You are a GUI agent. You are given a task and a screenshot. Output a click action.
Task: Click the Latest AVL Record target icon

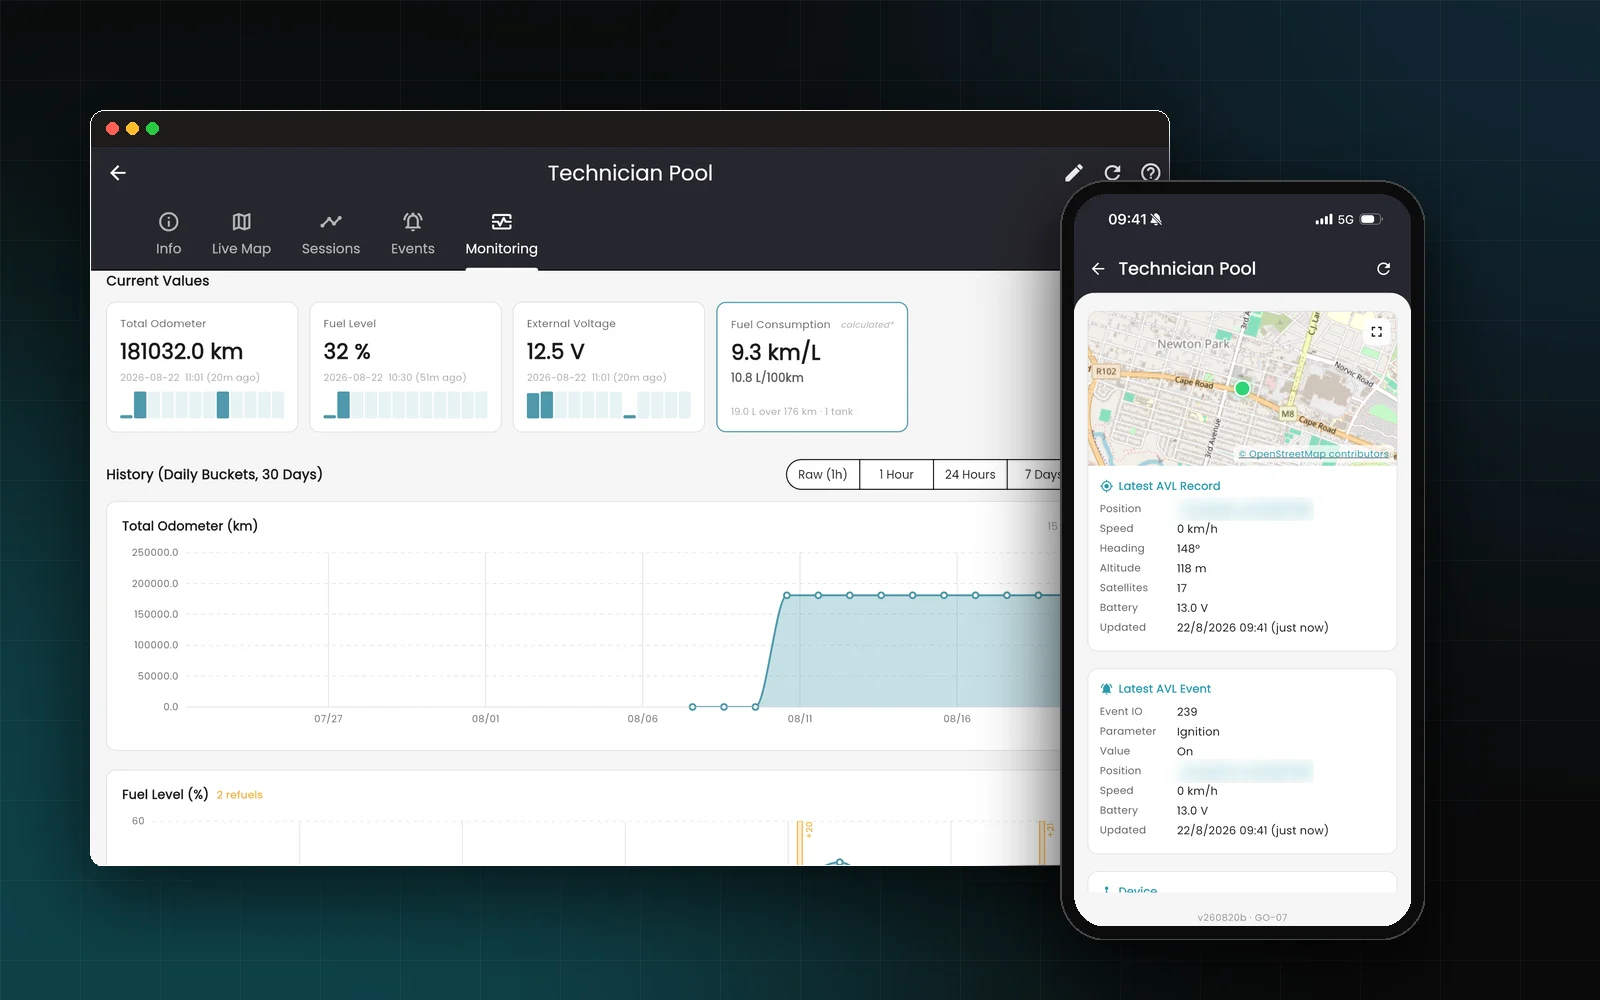[1106, 486]
